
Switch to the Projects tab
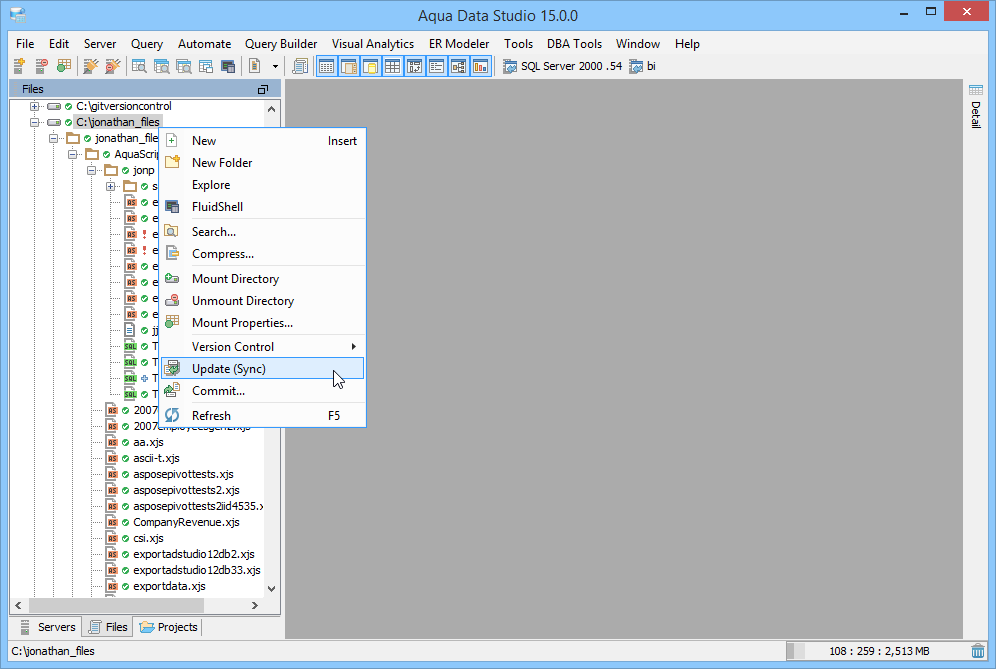point(168,627)
